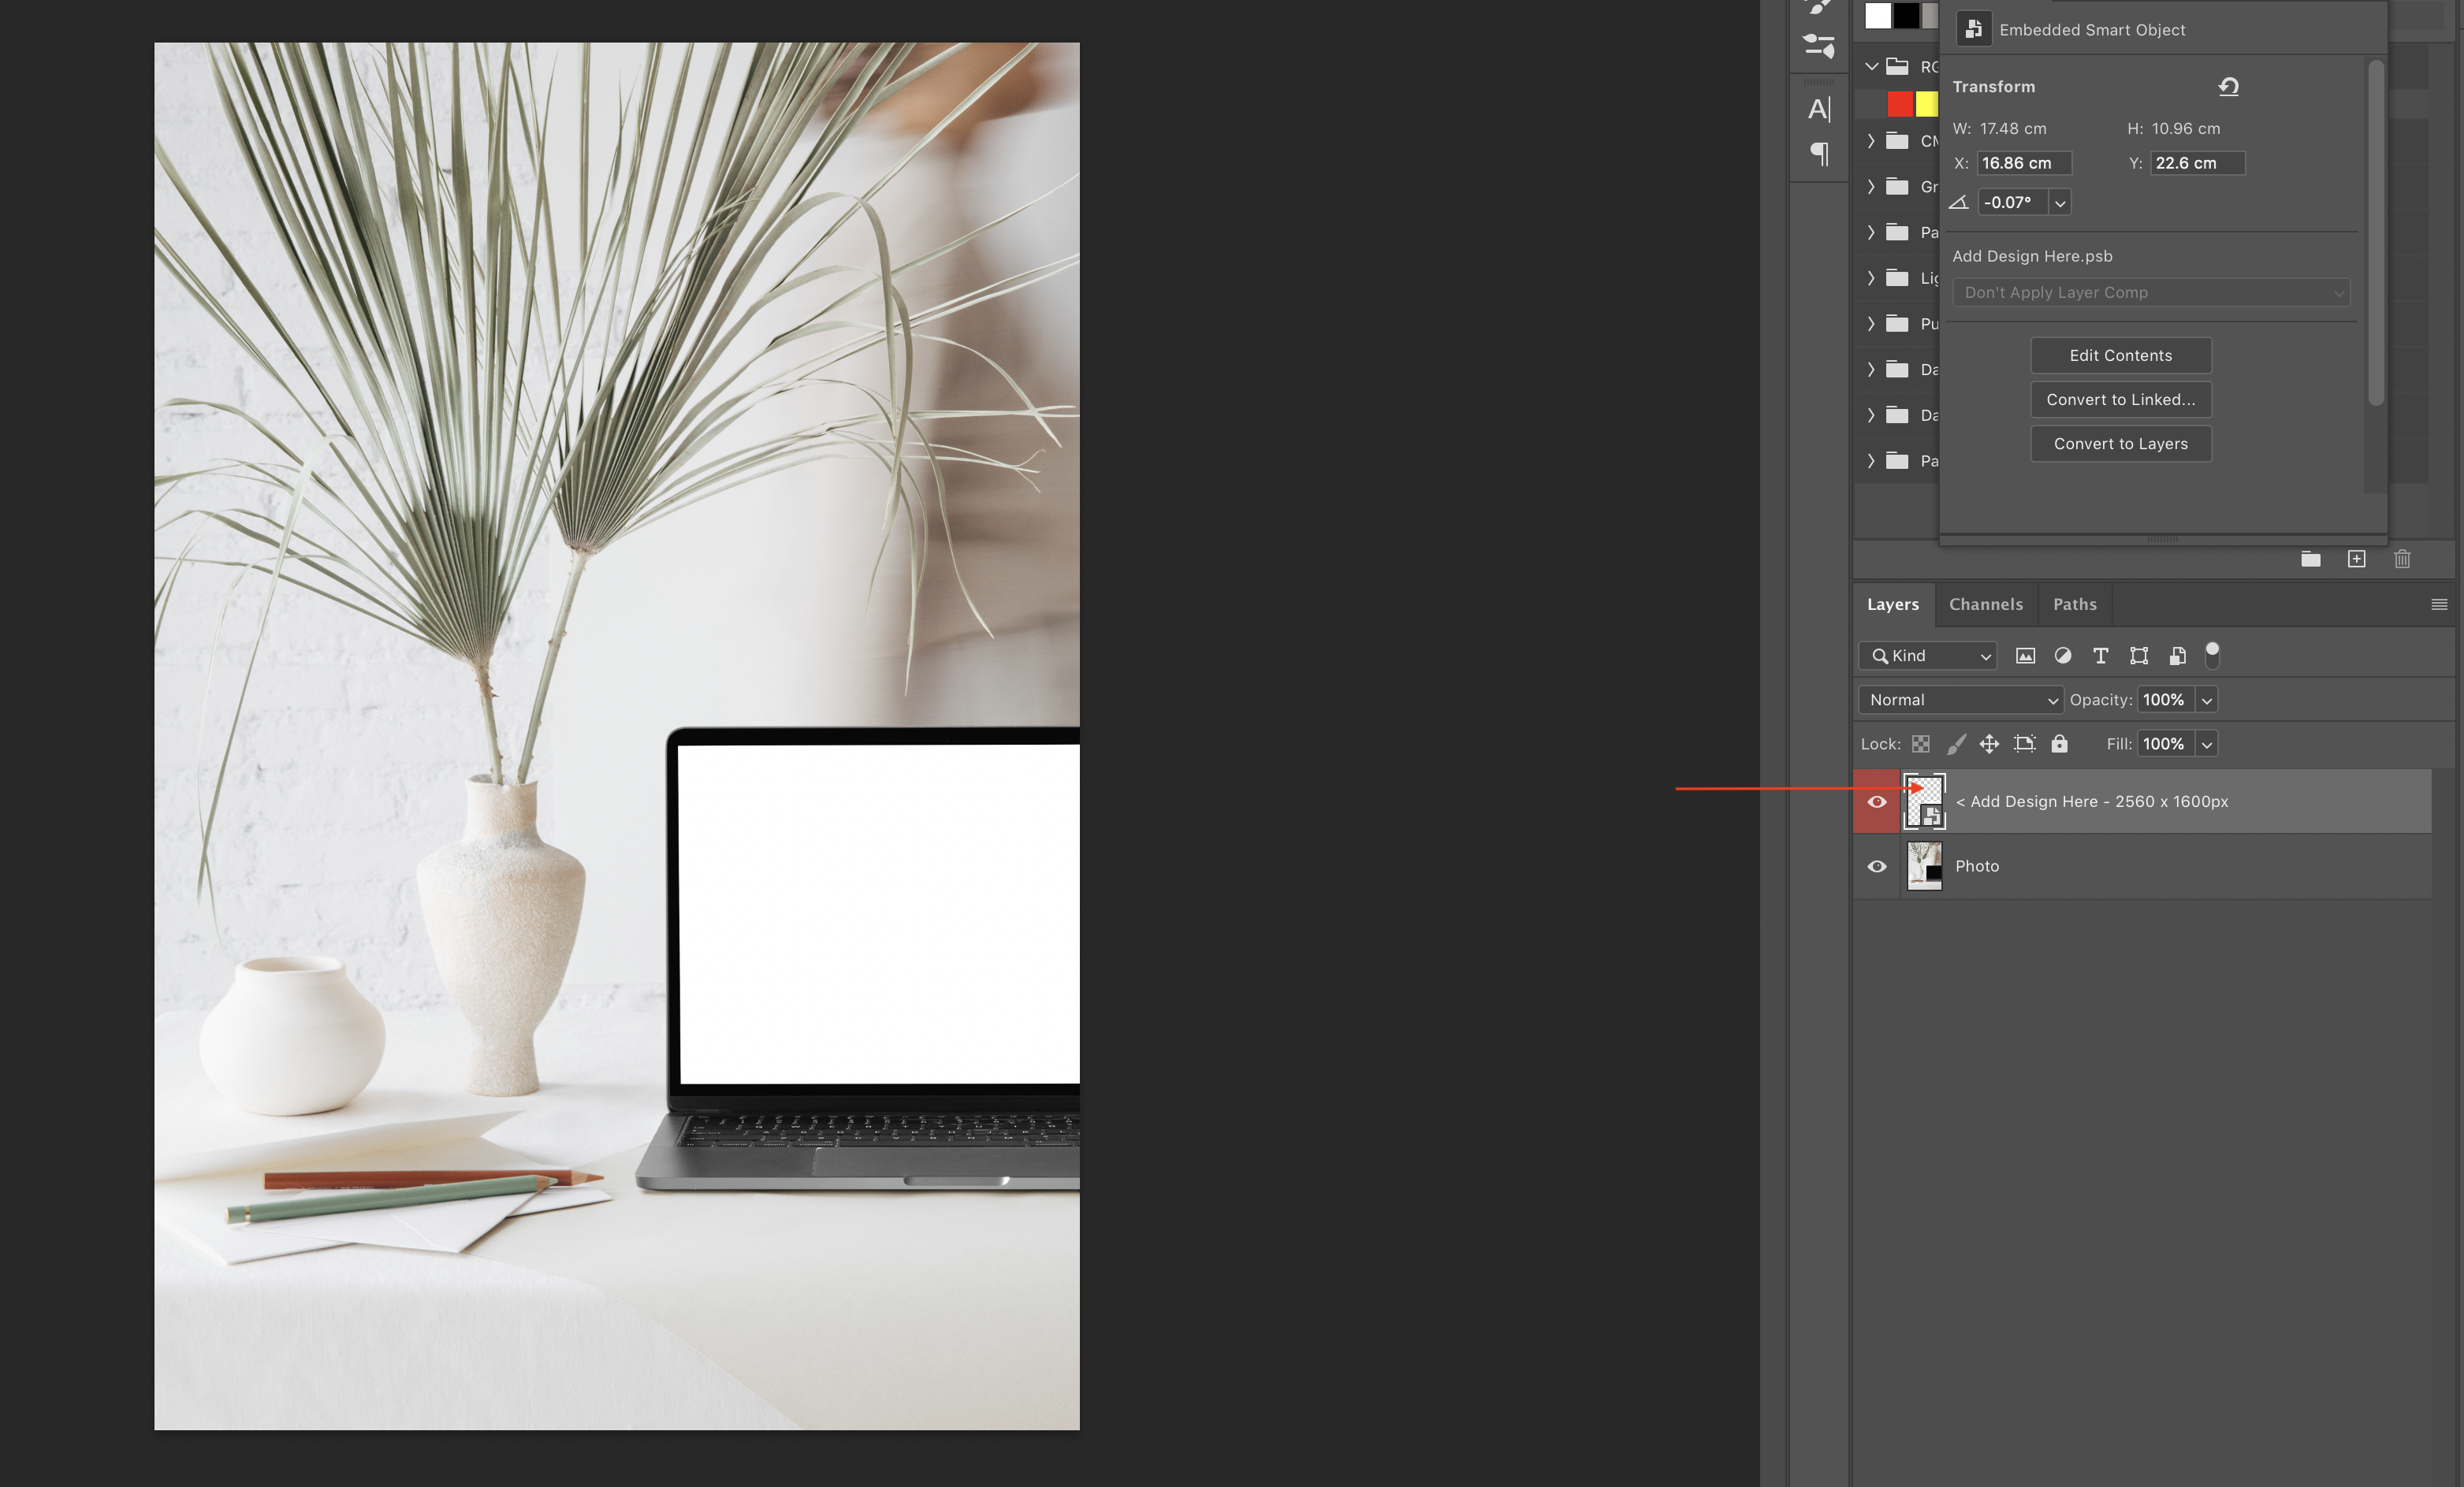Hide the Photo layer visibility
The image size is (2464, 1487).
1877,867
